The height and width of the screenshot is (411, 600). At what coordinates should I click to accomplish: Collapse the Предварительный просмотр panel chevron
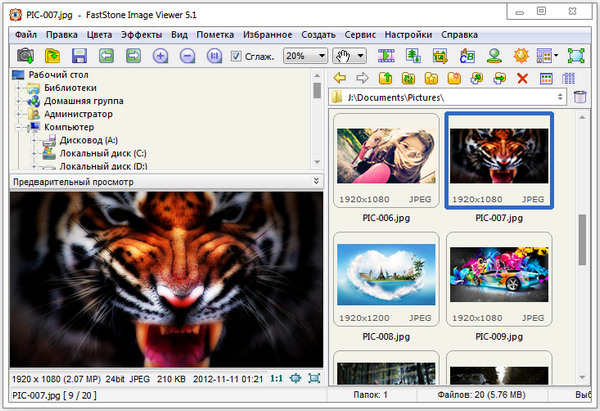[x=316, y=181]
